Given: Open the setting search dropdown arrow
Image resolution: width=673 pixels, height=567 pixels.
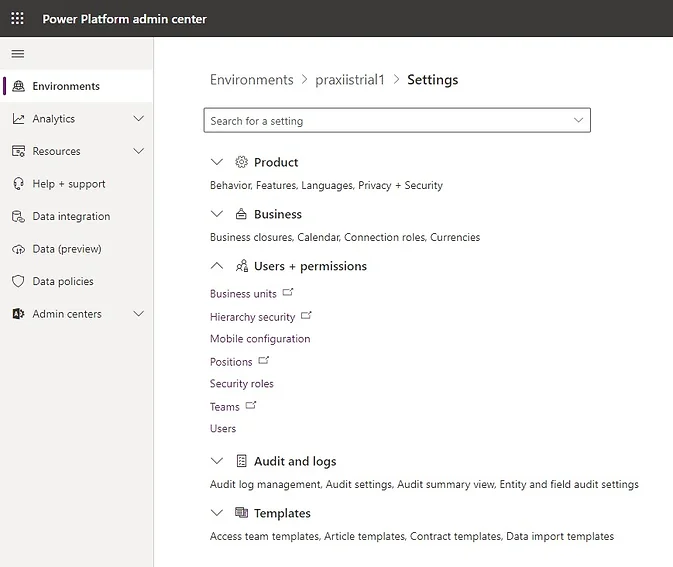Looking at the screenshot, I should click(x=579, y=120).
